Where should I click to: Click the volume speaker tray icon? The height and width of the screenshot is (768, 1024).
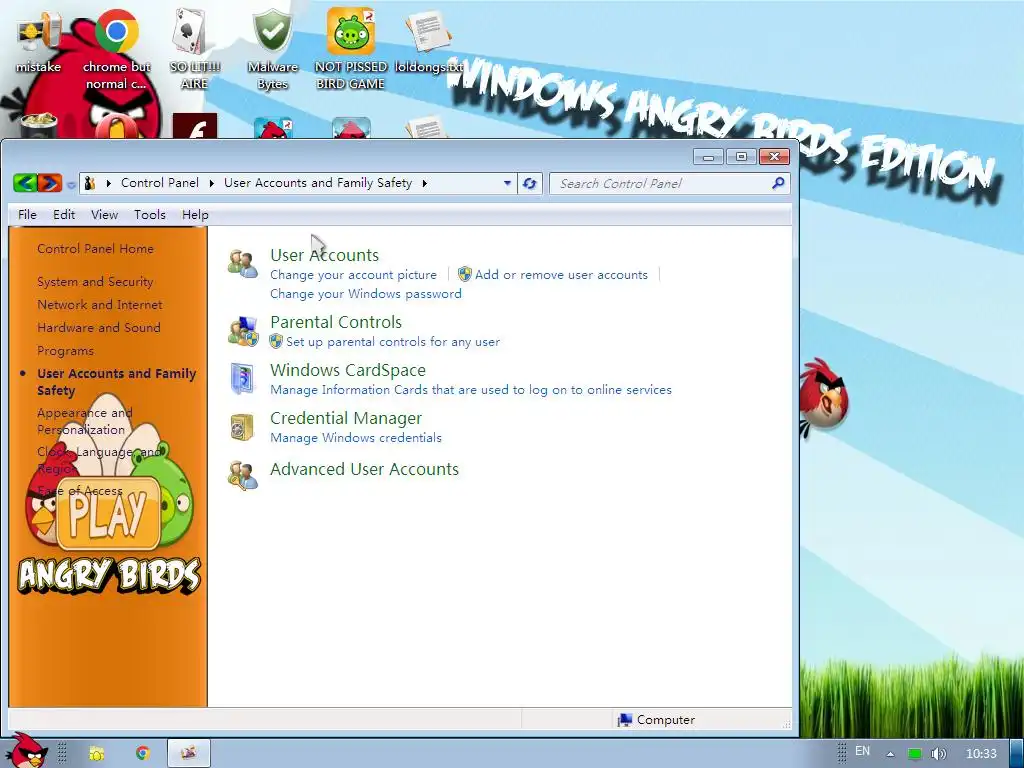click(938, 754)
